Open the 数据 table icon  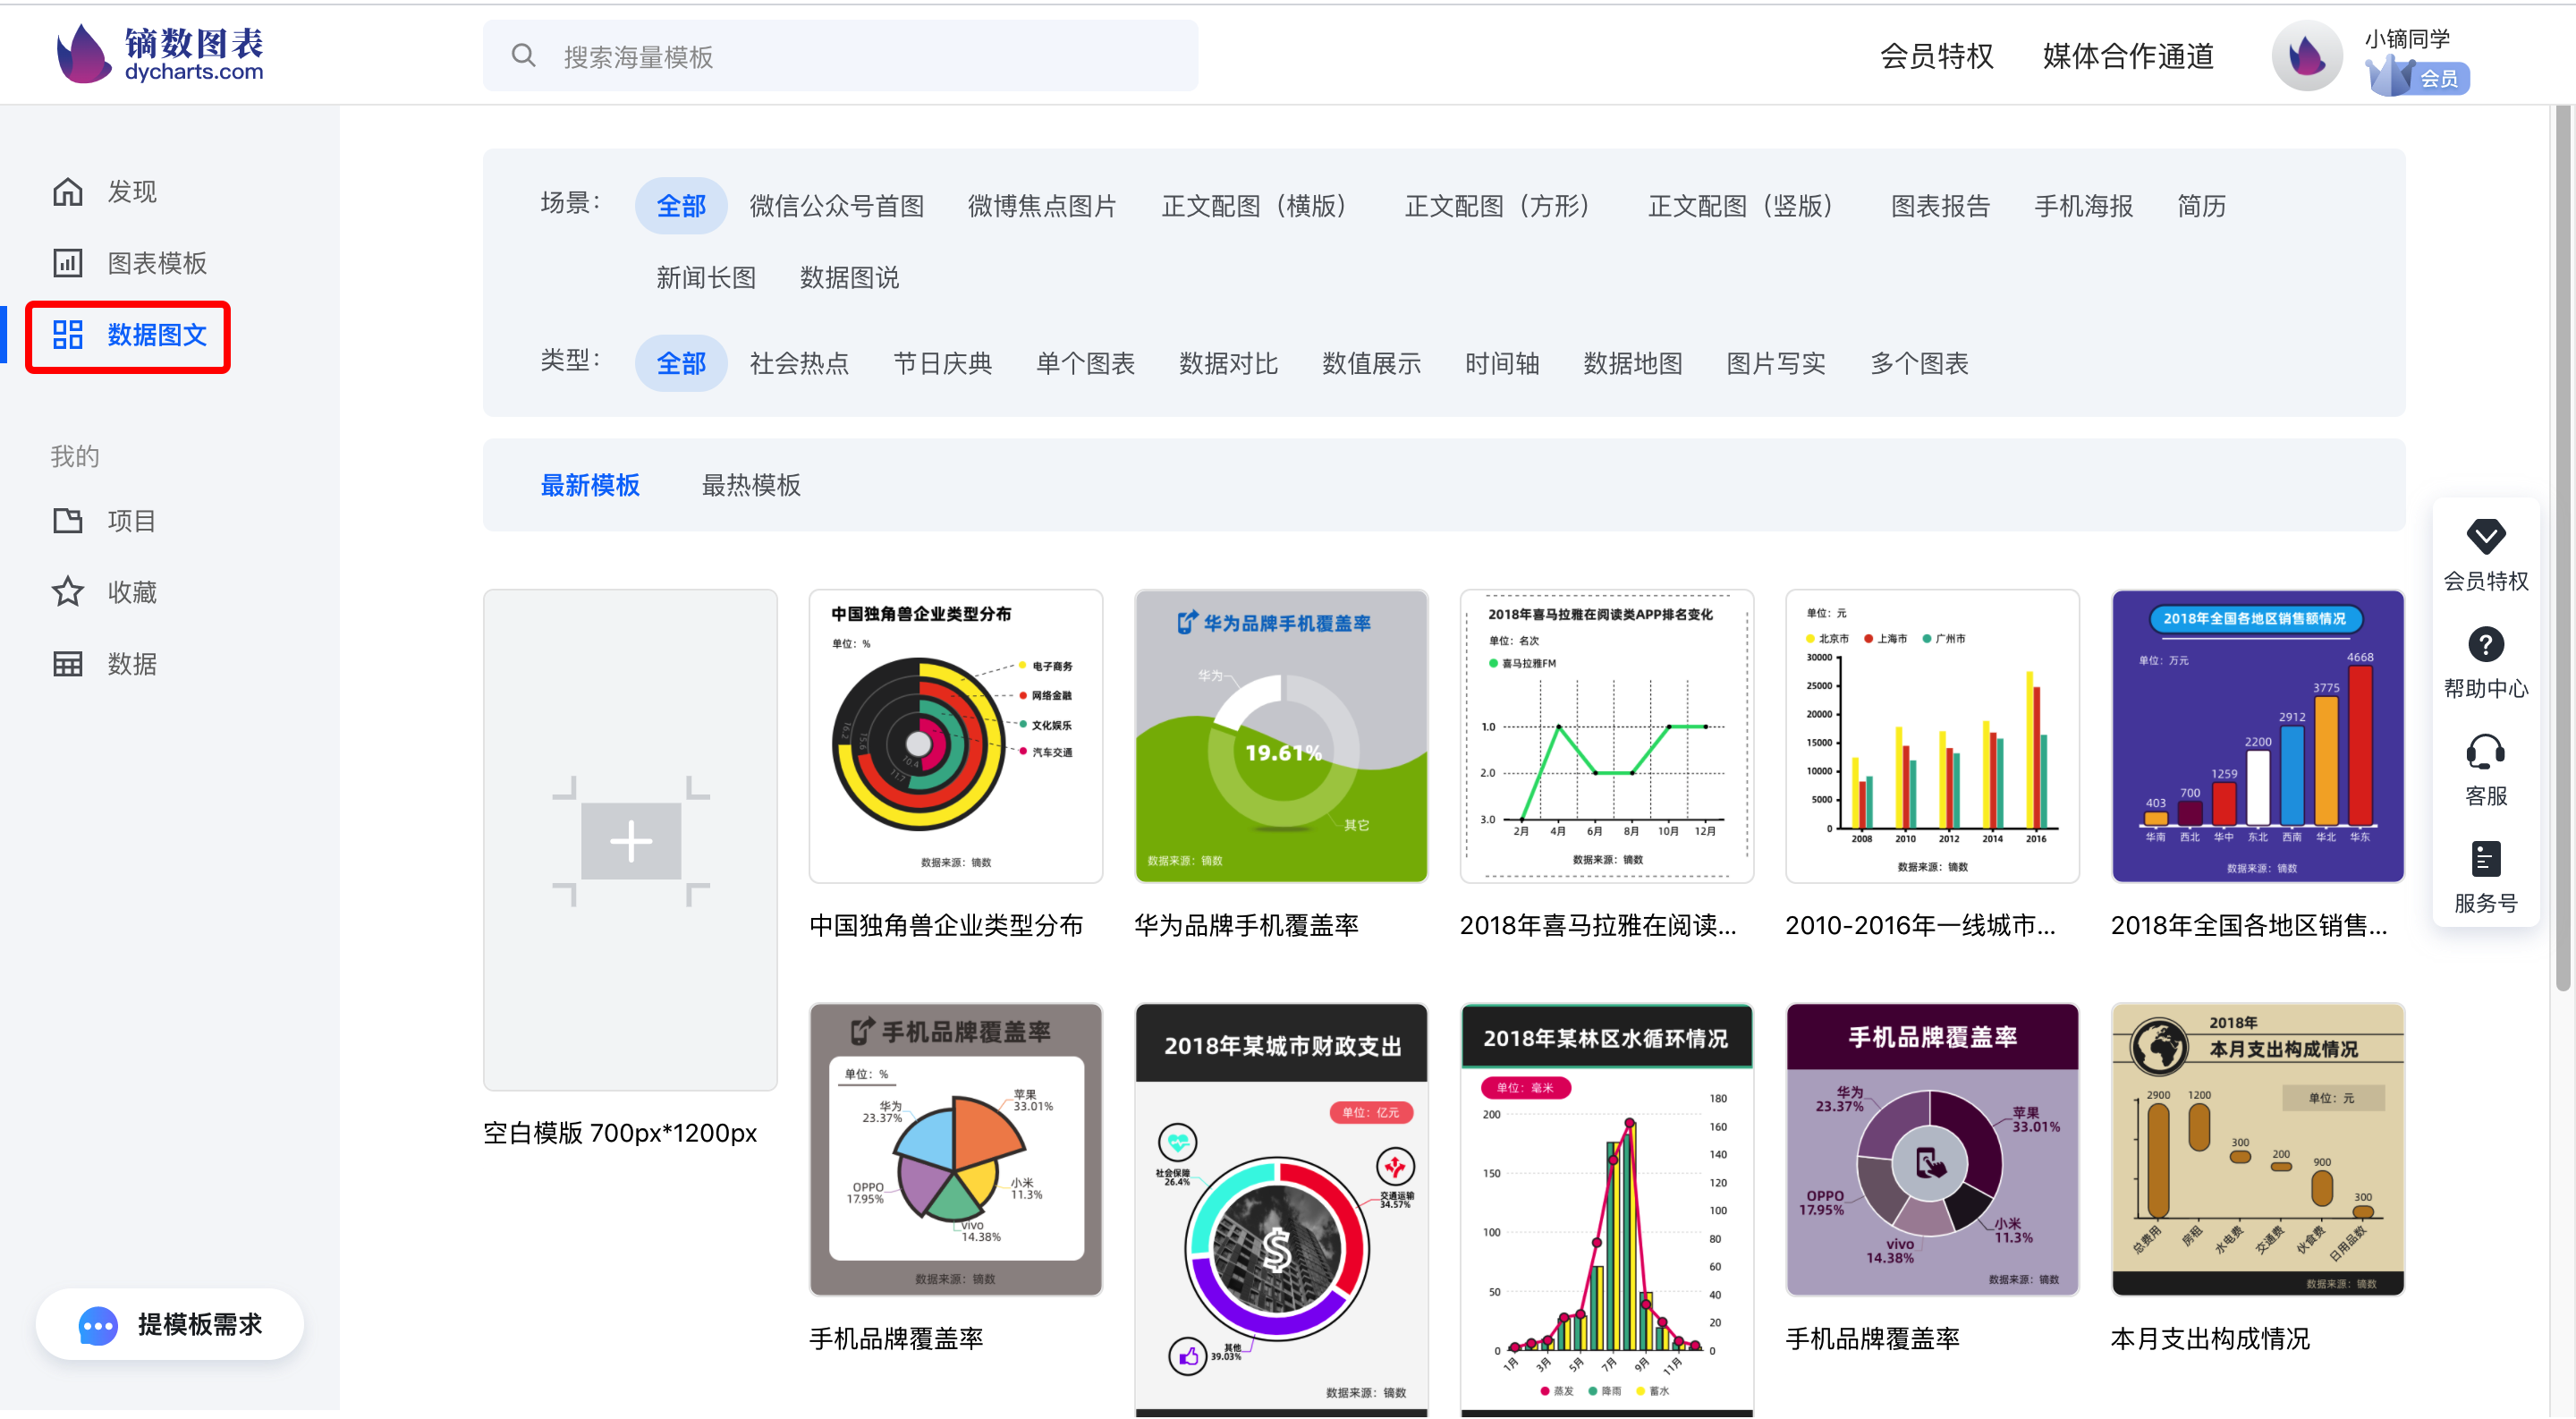coord(67,664)
